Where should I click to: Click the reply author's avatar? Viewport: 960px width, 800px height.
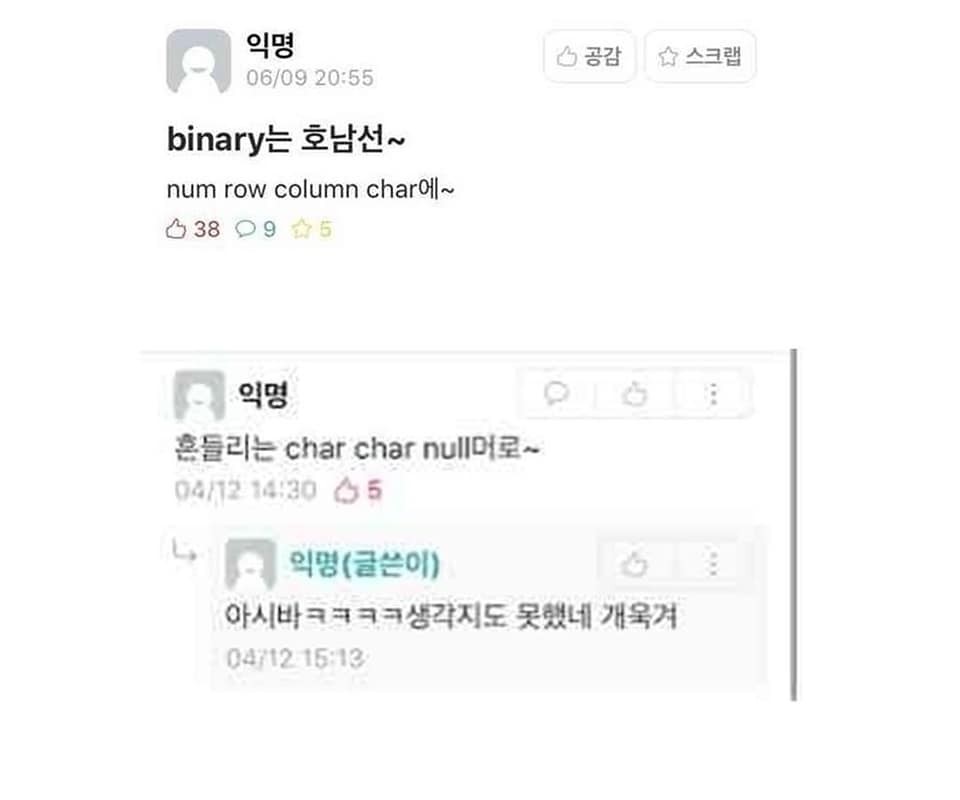[250, 564]
